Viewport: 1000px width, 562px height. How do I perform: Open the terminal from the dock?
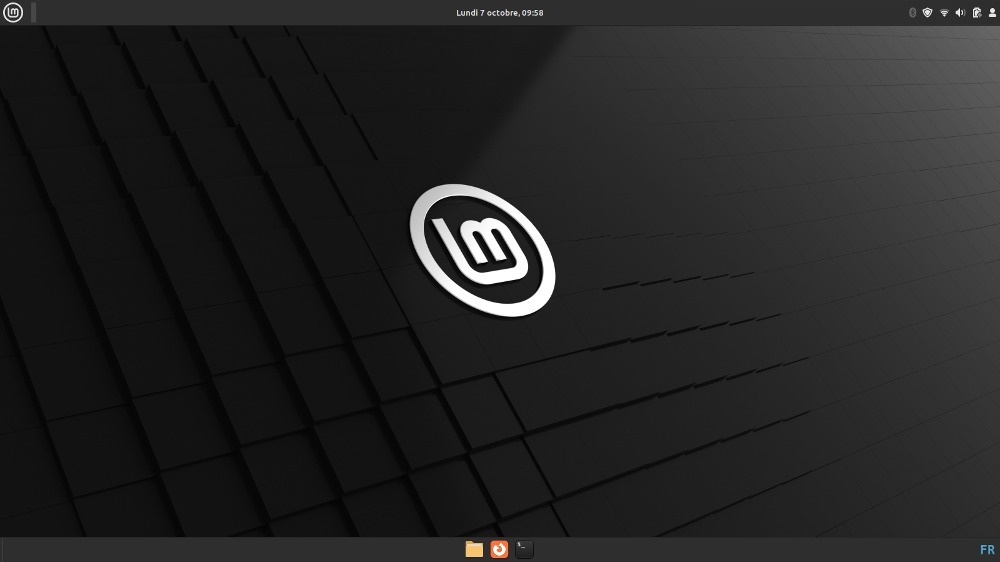click(524, 549)
